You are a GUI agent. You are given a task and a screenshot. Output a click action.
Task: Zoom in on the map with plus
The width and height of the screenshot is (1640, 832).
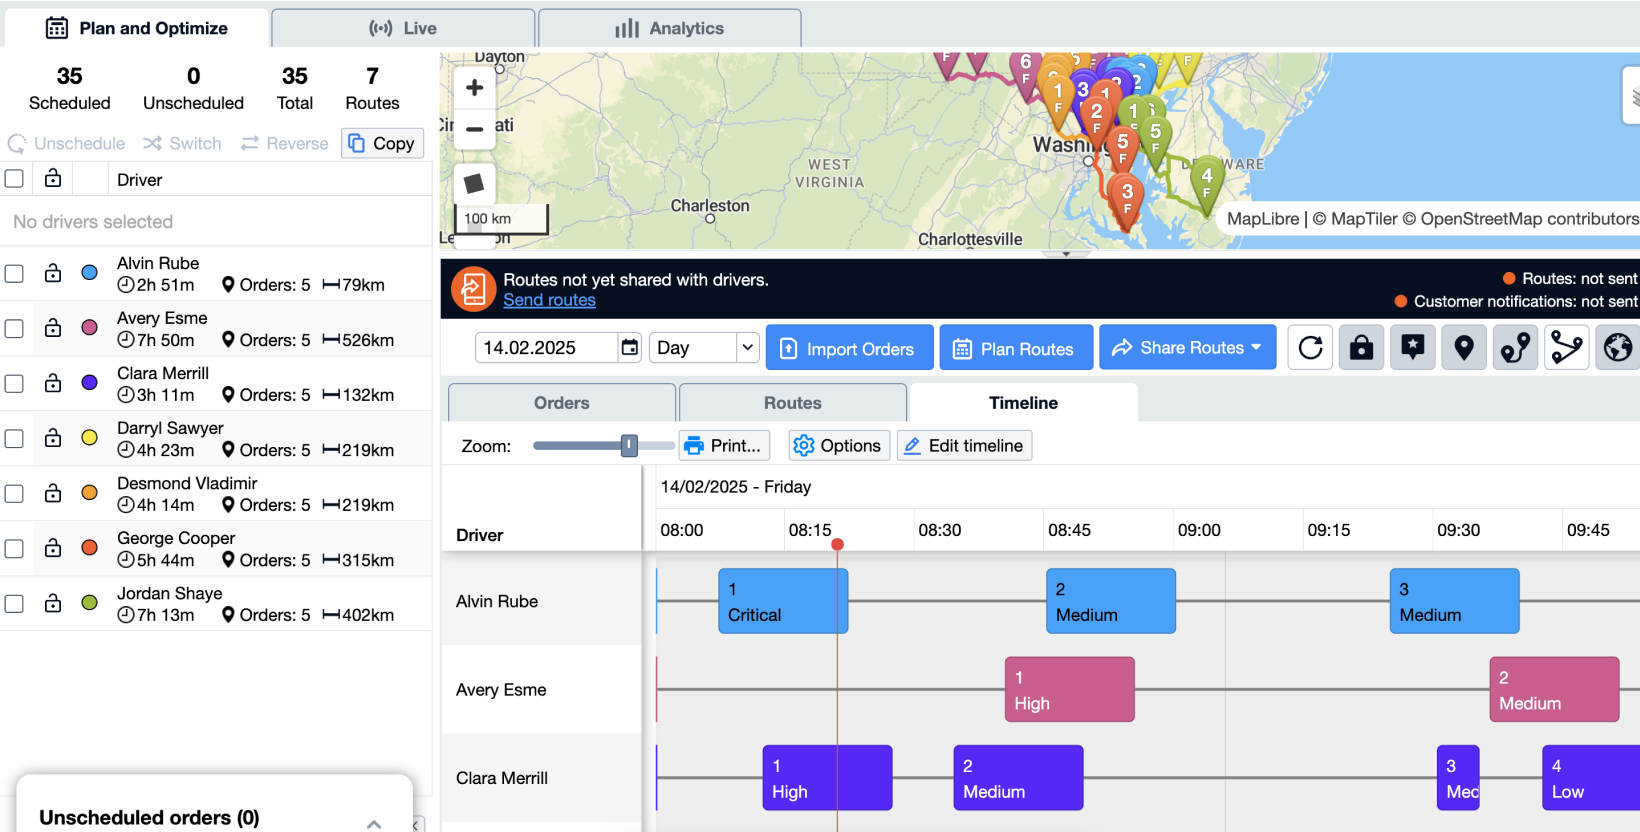[475, 88]
